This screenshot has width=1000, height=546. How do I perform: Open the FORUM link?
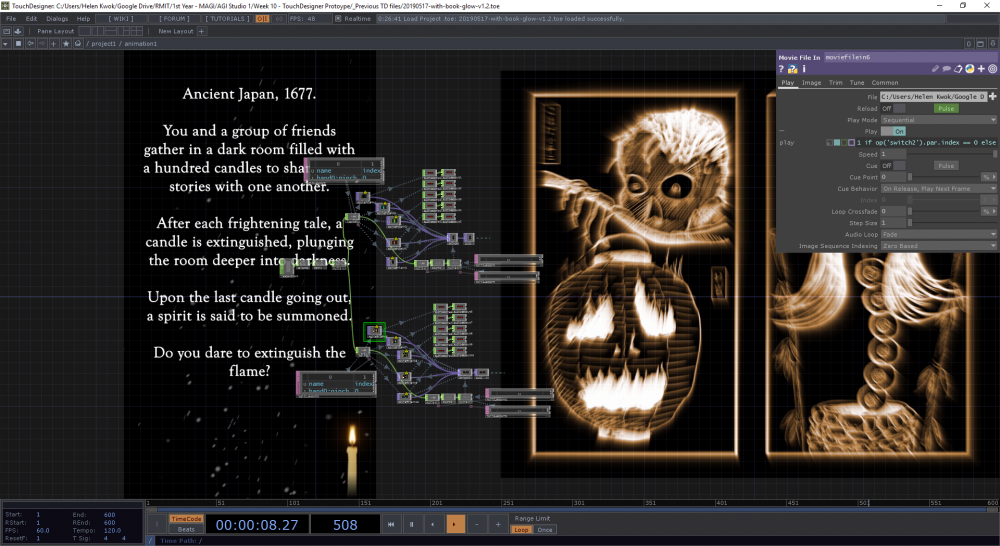174,18
